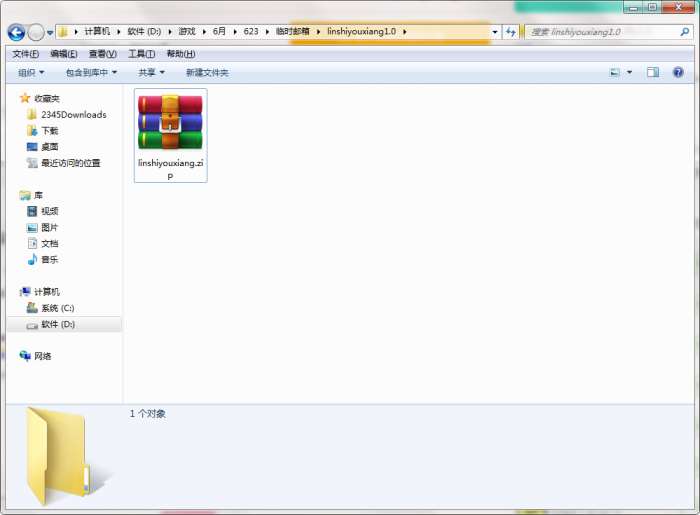Open the 组织 dropdown
Screen dimensions: 700x515
coord(31,72)
